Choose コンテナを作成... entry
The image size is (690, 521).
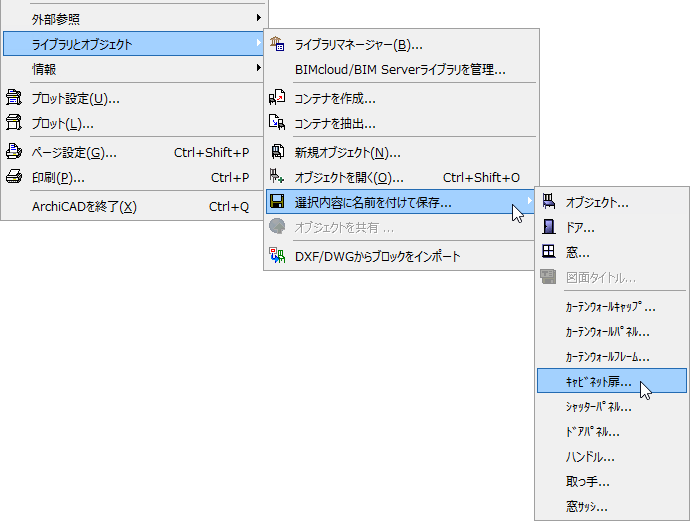pyautogui.click(x=401, y=98)
